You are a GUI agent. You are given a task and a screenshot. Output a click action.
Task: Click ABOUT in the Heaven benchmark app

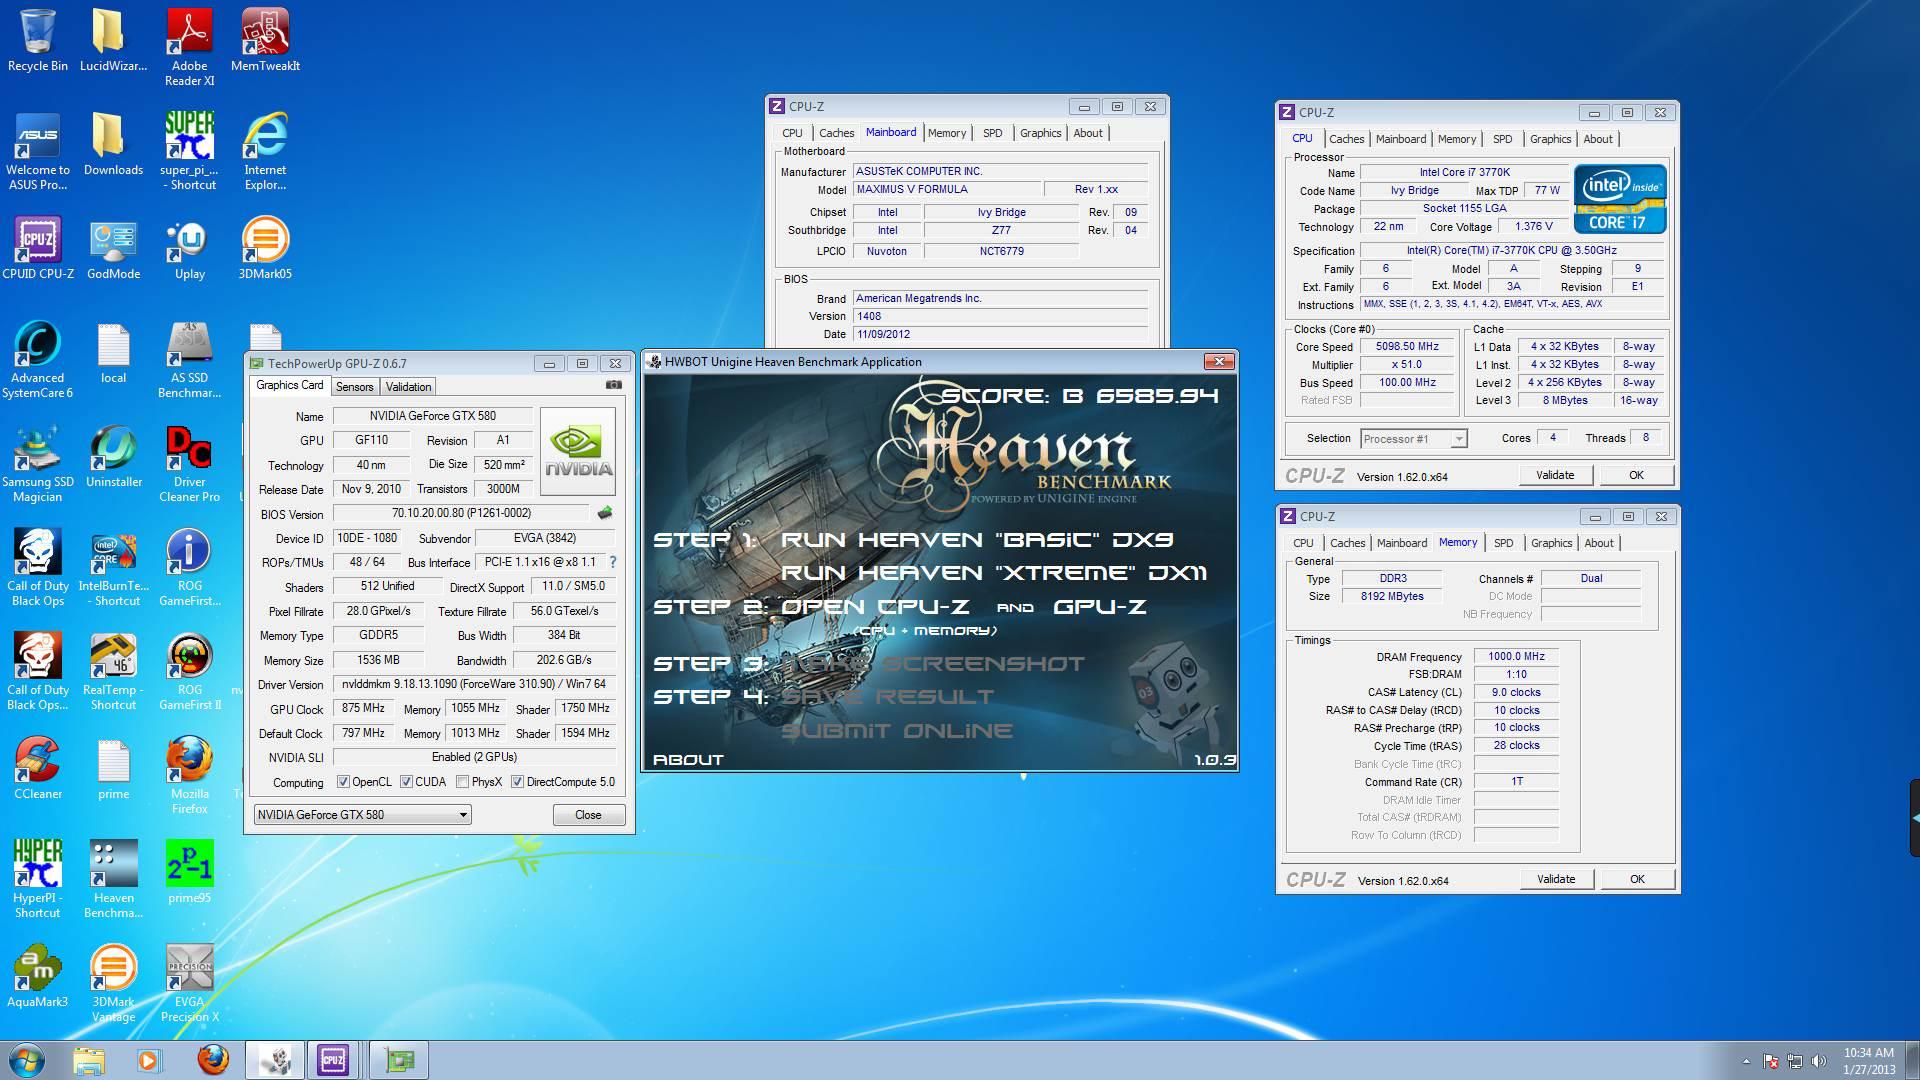(688, 760)
